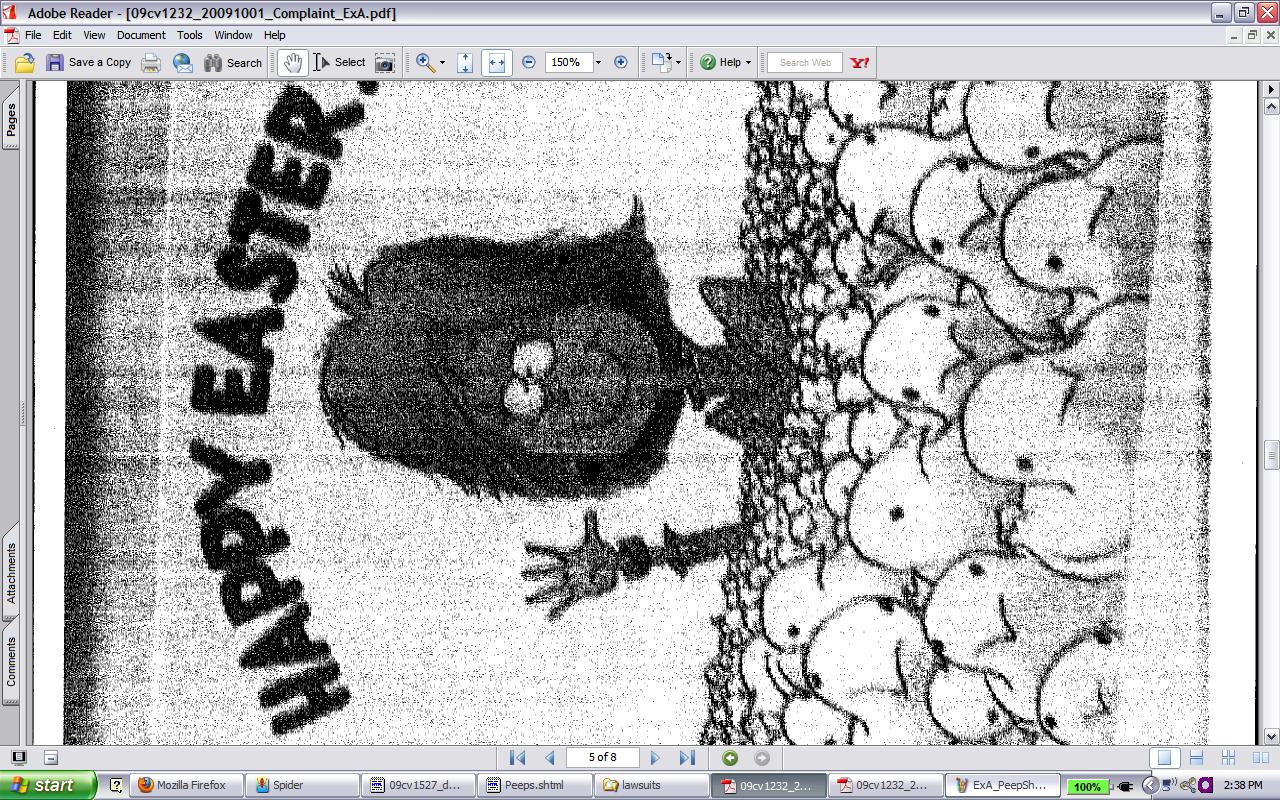The height and width of the screenshot is (800, 1280).
Task: Click the Open file folder icon
Action: [24, 62]
